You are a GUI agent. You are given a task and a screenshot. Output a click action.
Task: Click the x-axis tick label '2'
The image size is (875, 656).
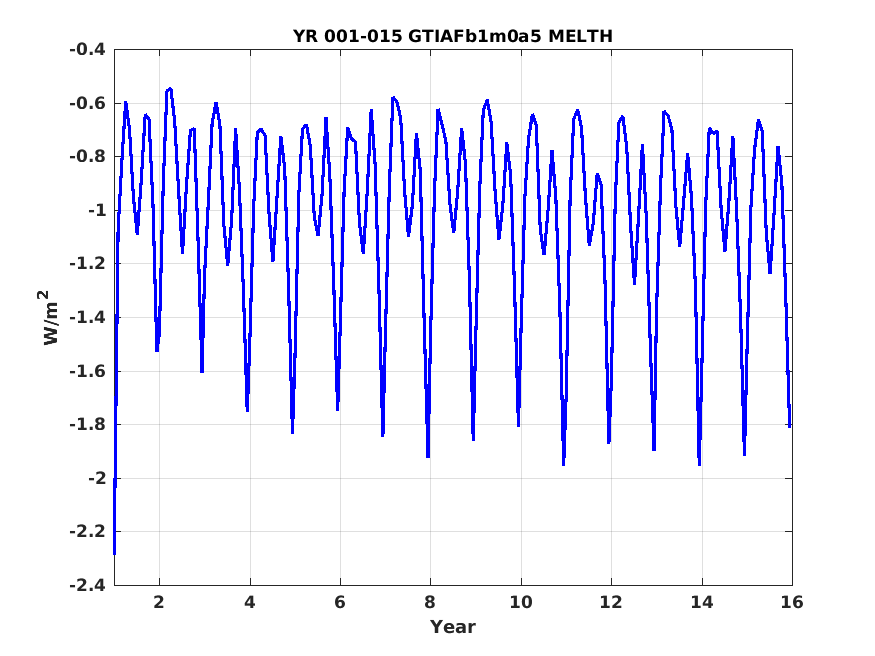[x=160, y=602]
